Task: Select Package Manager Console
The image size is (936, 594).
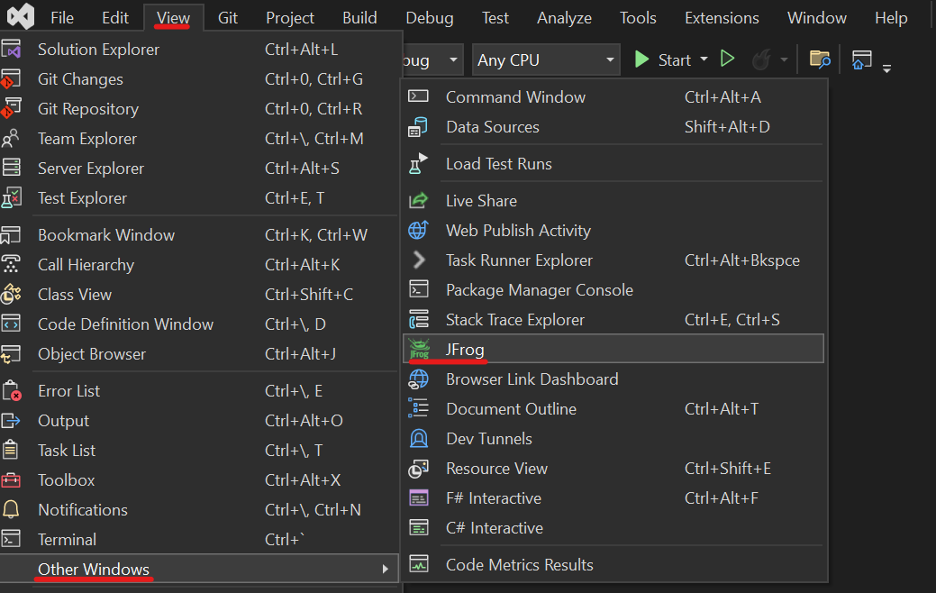Action: [539, 290]
